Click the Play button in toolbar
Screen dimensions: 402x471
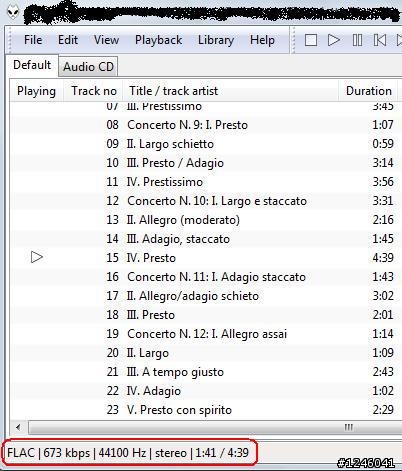pos(333,40)
